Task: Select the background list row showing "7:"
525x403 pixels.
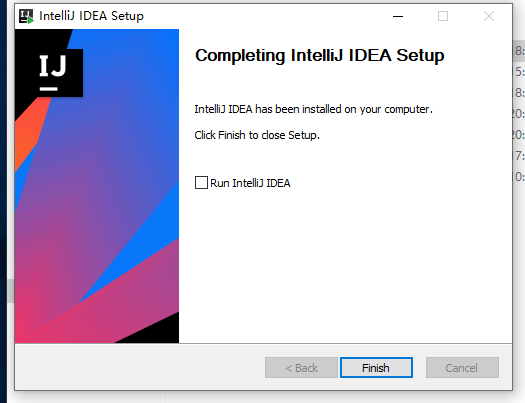Action: tap(519, 156)
